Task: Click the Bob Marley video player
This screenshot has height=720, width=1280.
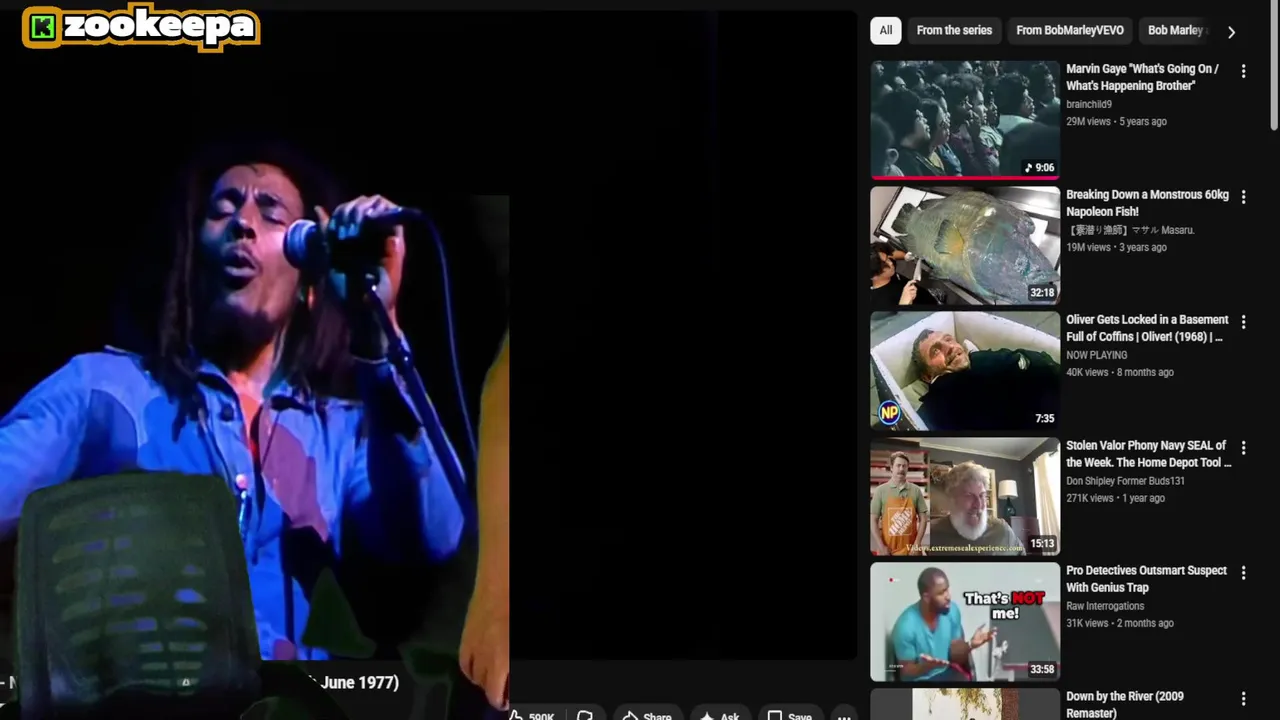Action: 428,335
